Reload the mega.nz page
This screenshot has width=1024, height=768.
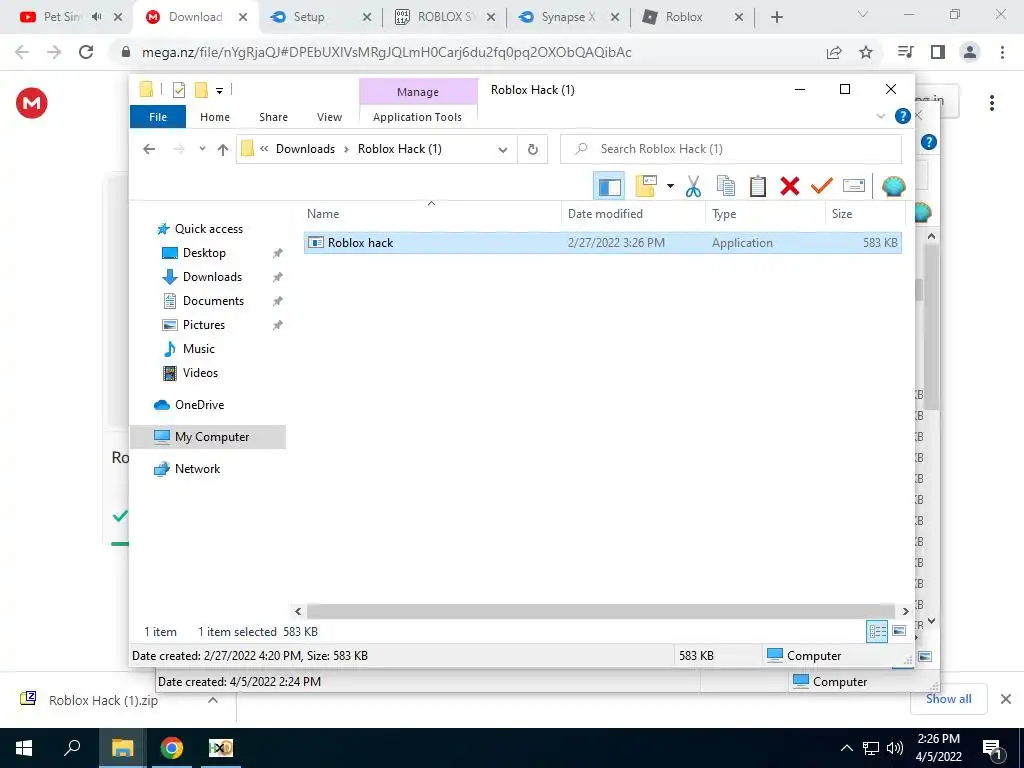click(86, 52)
